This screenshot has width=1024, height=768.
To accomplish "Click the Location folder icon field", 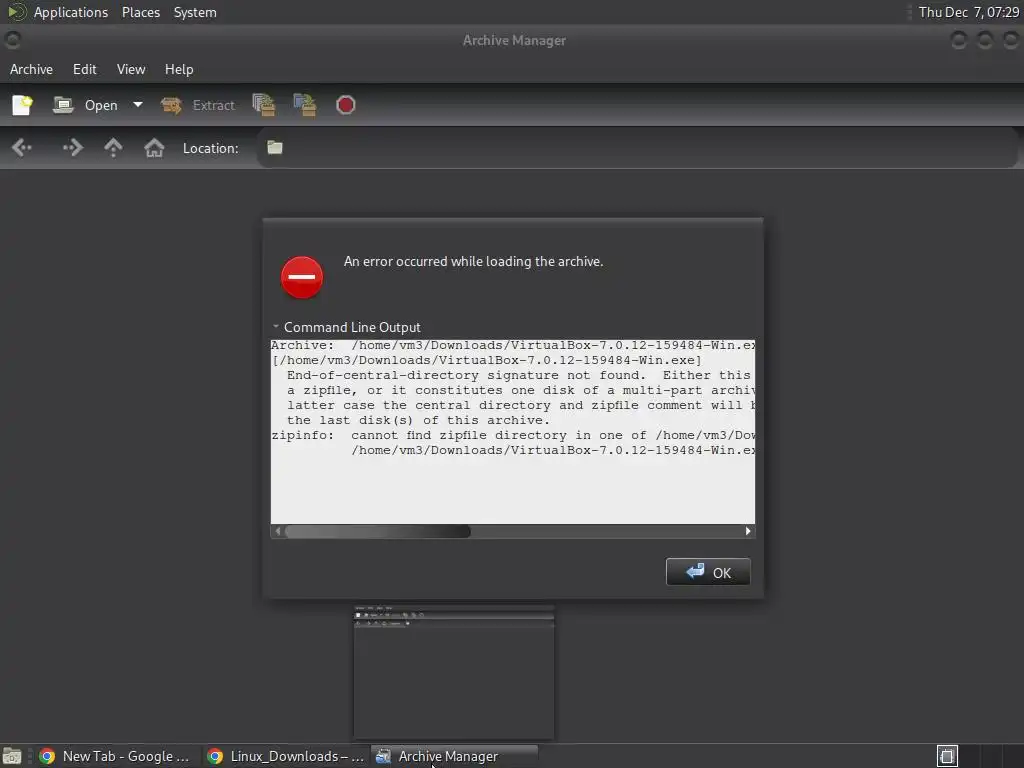I will coord(274,148).
